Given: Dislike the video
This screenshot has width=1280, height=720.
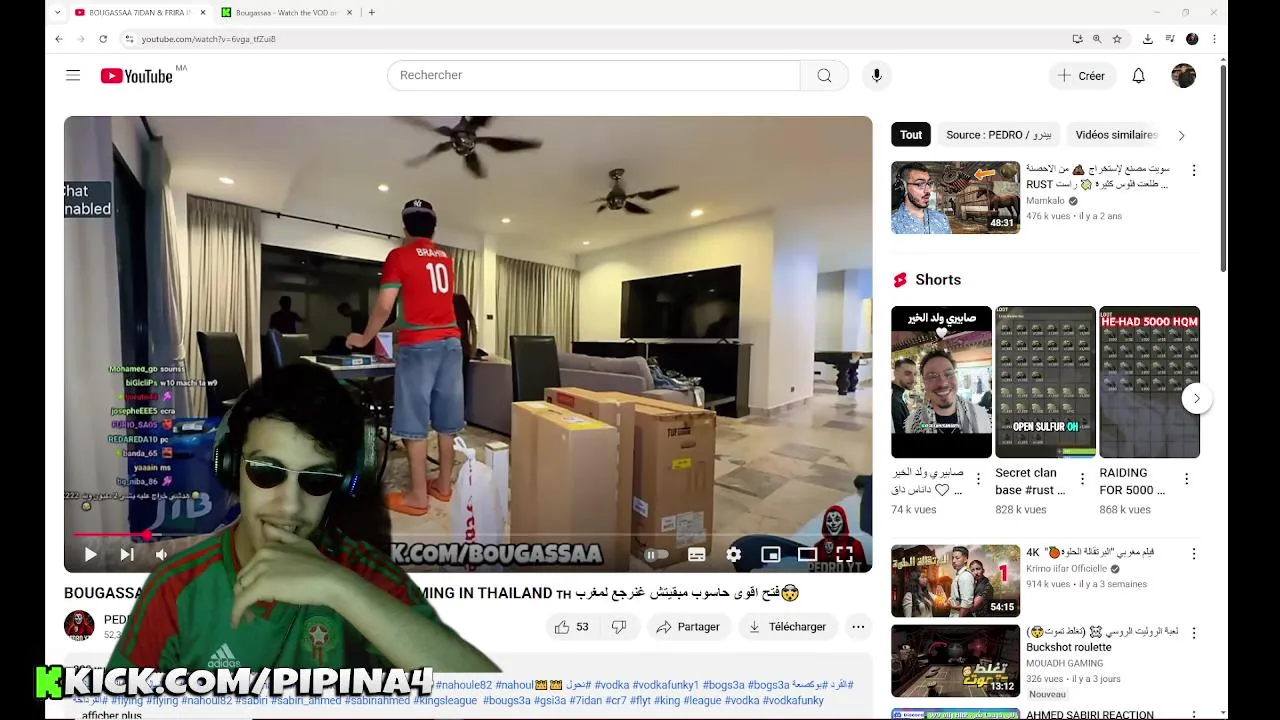Looking at the screenshot, I should pos(619,627).
